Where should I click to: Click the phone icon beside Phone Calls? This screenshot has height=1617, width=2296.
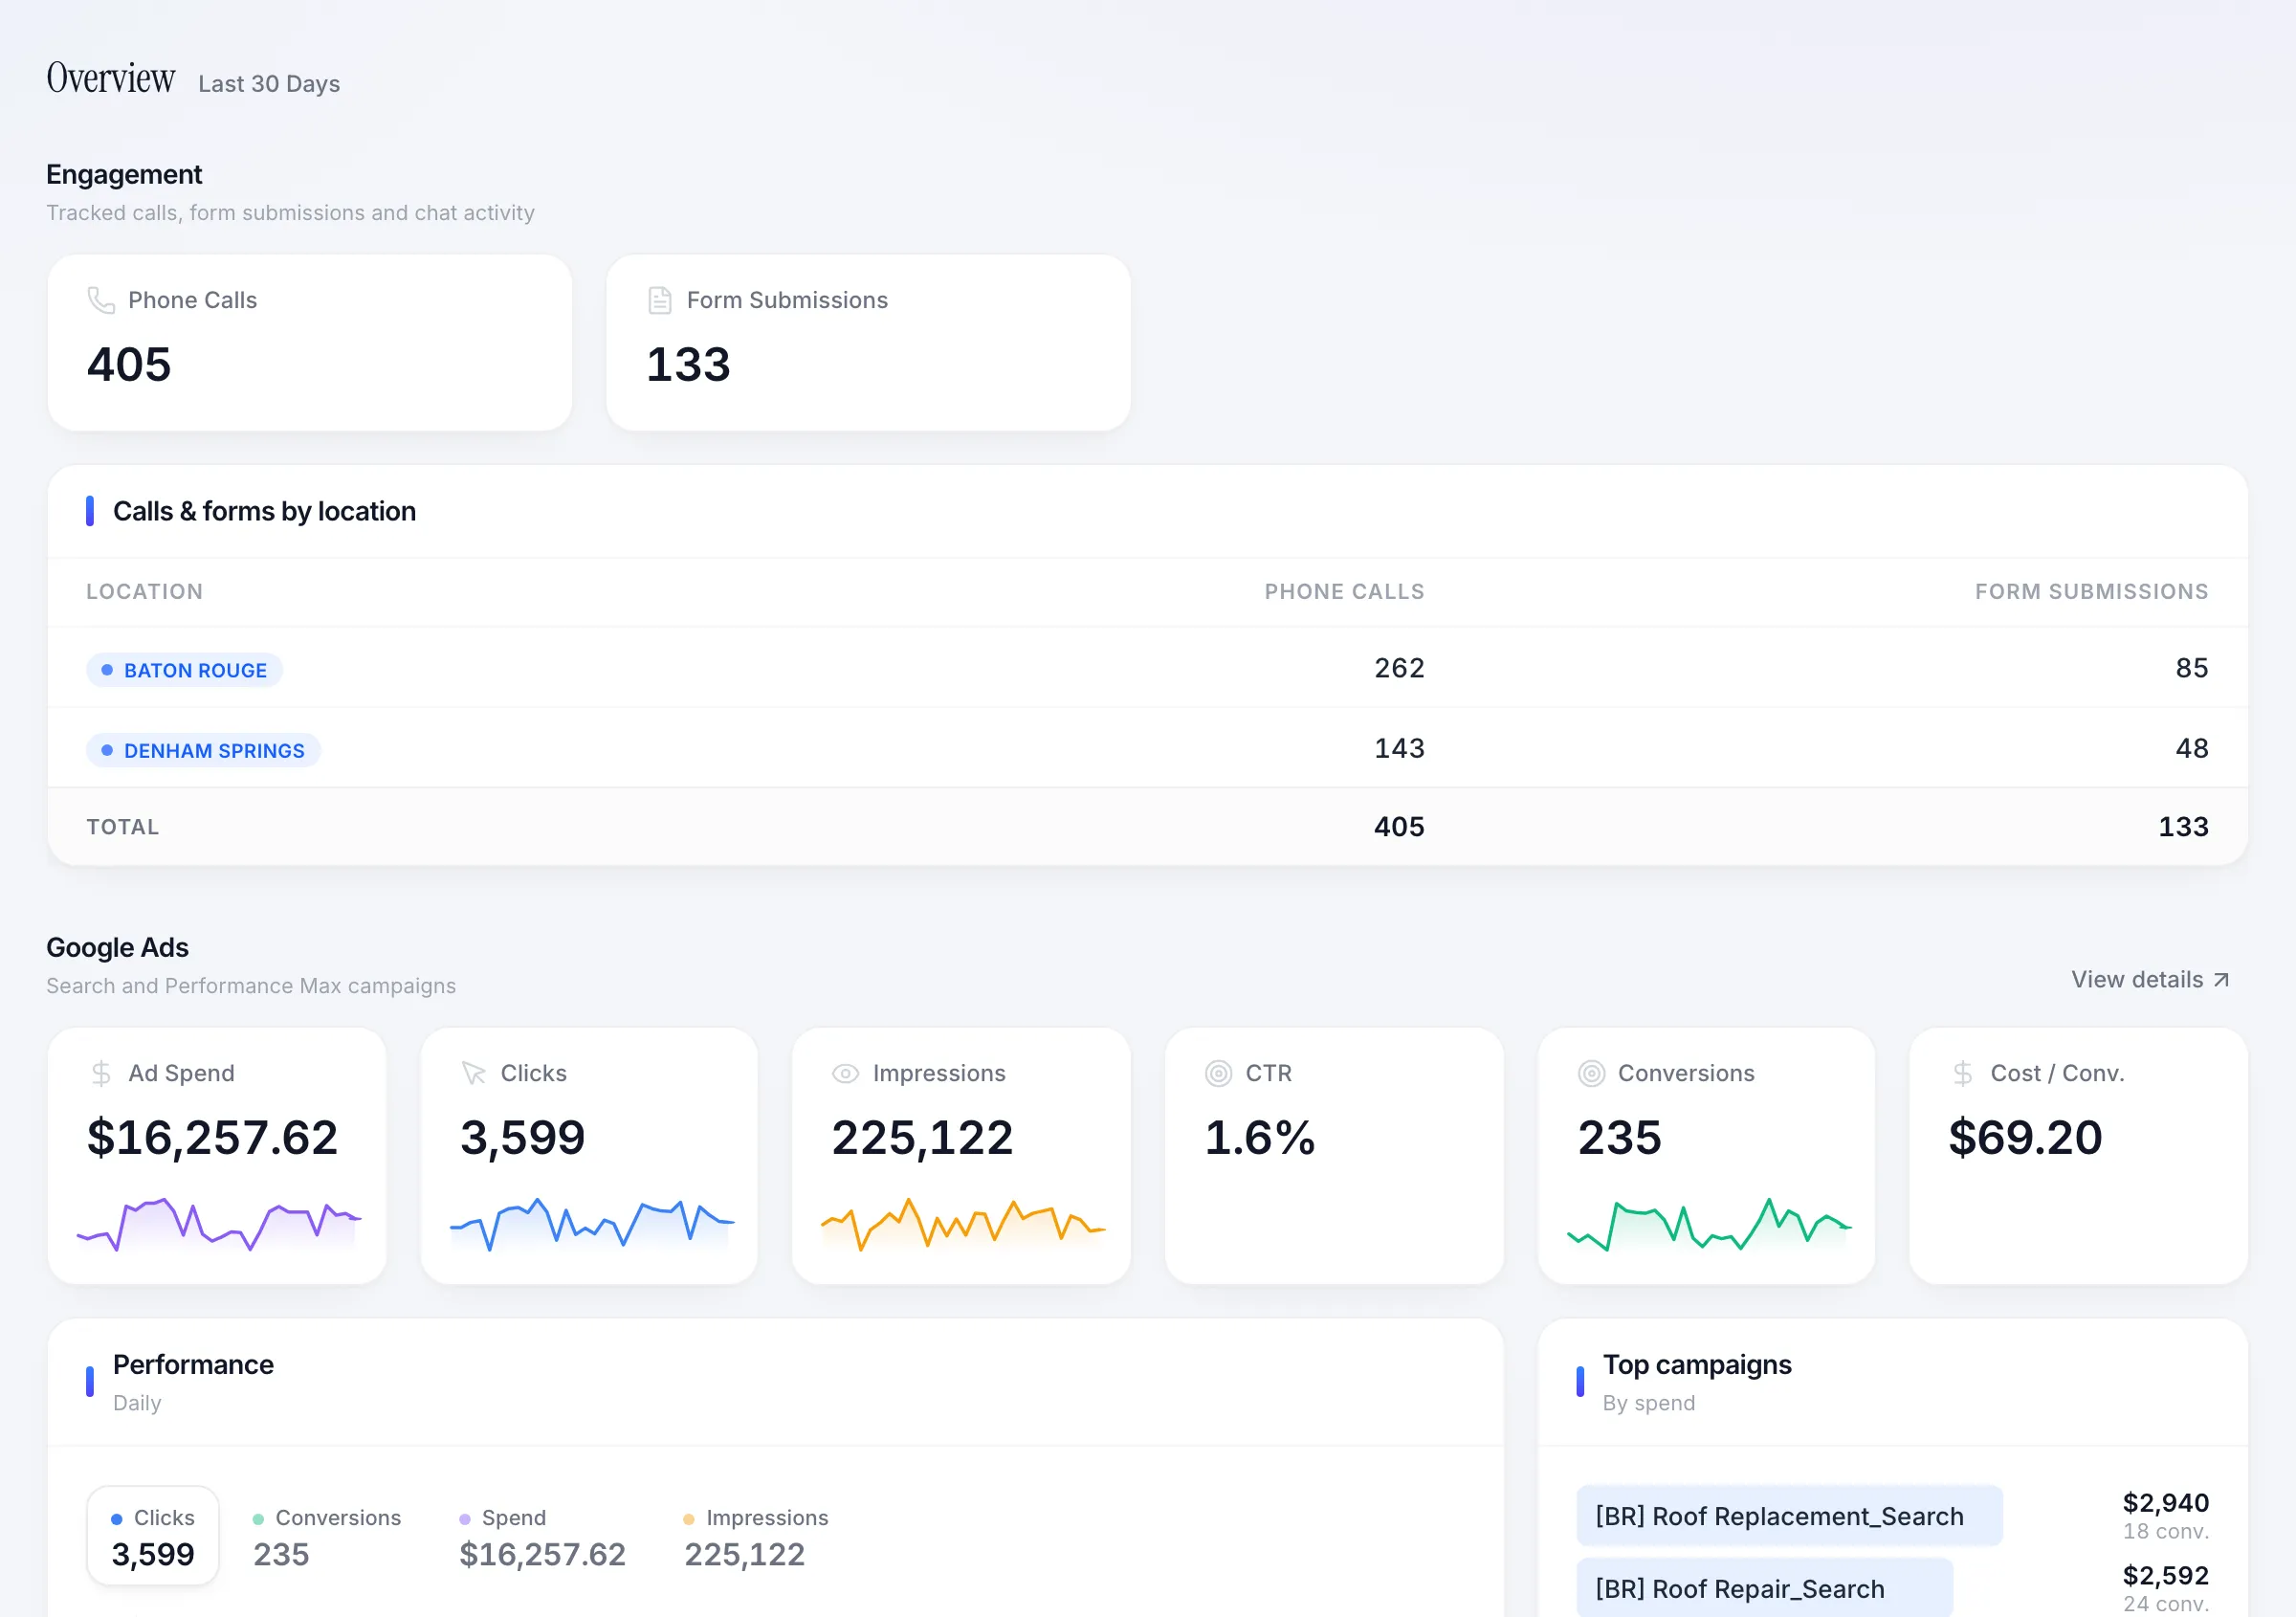[101, 300]
